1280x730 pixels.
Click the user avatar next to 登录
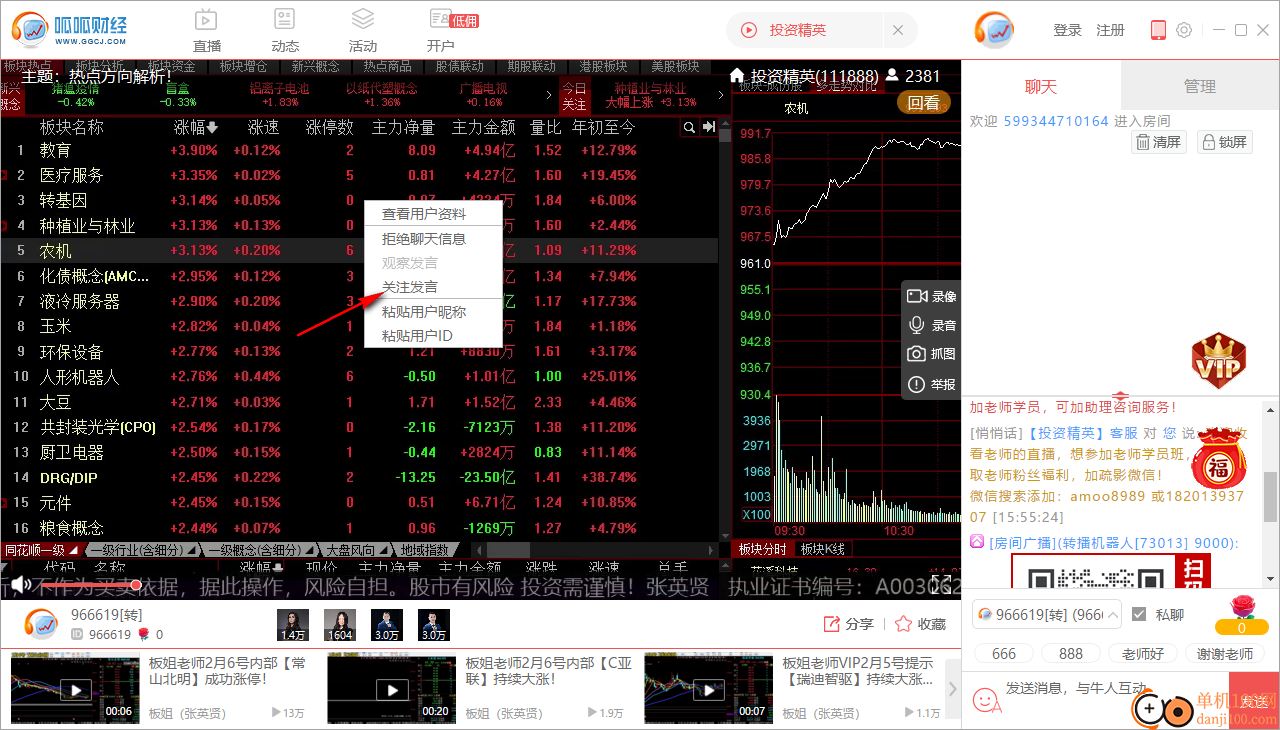tap(995, 30)
